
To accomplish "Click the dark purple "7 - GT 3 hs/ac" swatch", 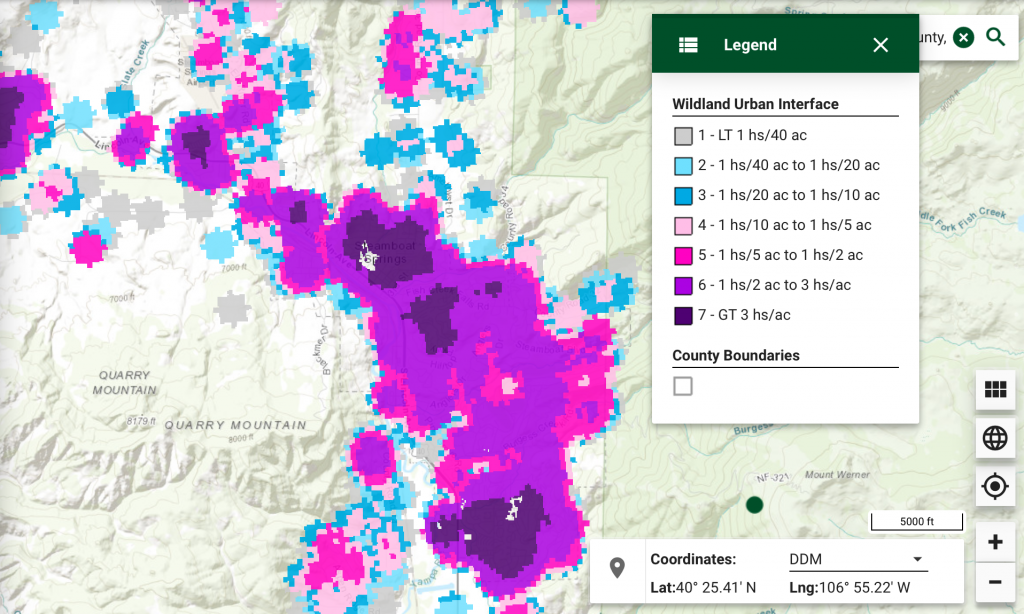I will (683, 314).
